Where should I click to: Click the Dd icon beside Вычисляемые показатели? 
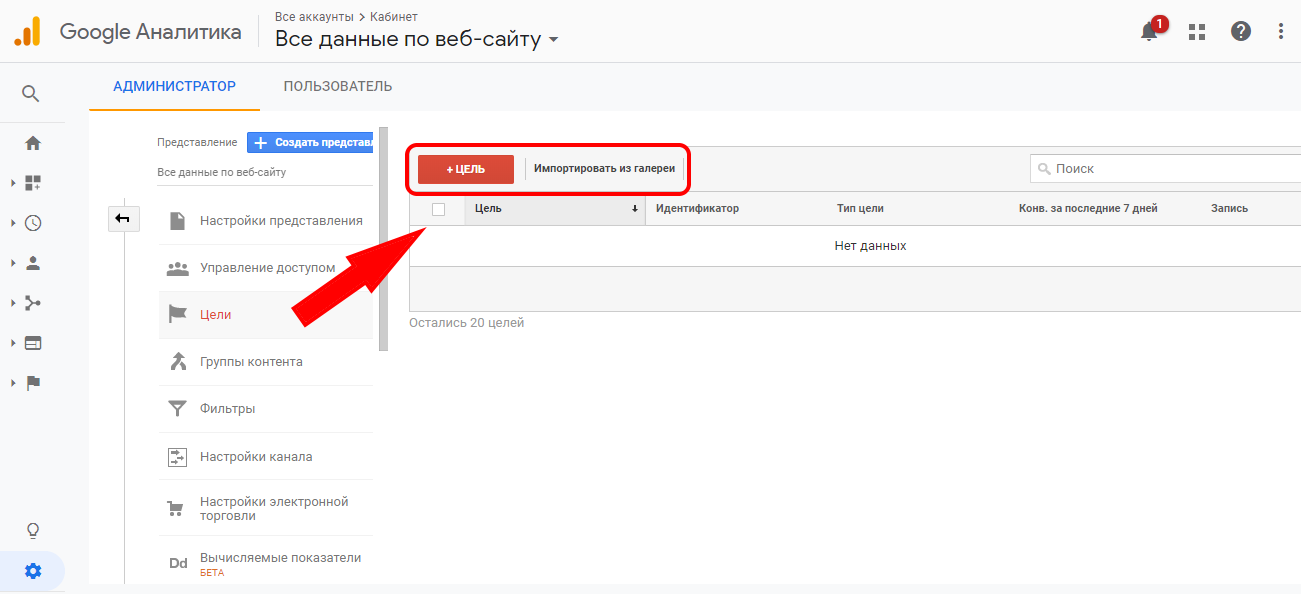click(x=178, y=564)
